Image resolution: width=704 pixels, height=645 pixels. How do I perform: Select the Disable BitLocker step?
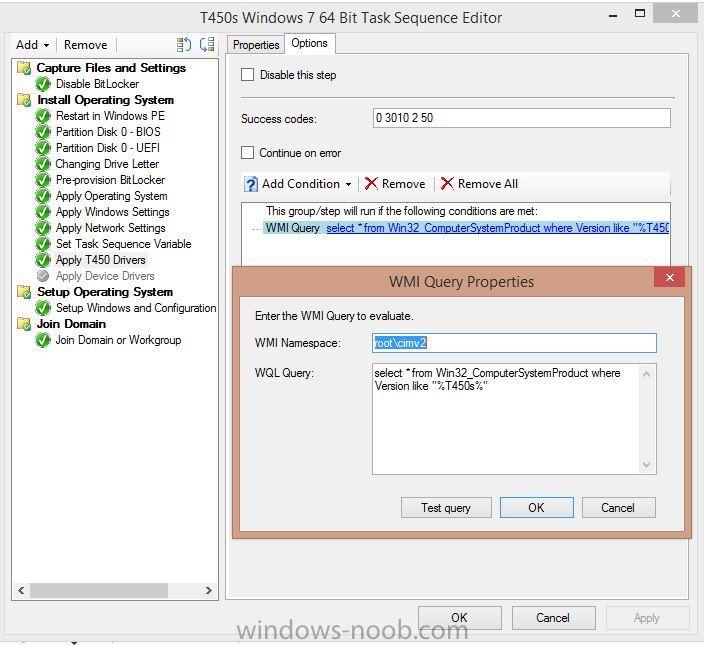point(97,84)
